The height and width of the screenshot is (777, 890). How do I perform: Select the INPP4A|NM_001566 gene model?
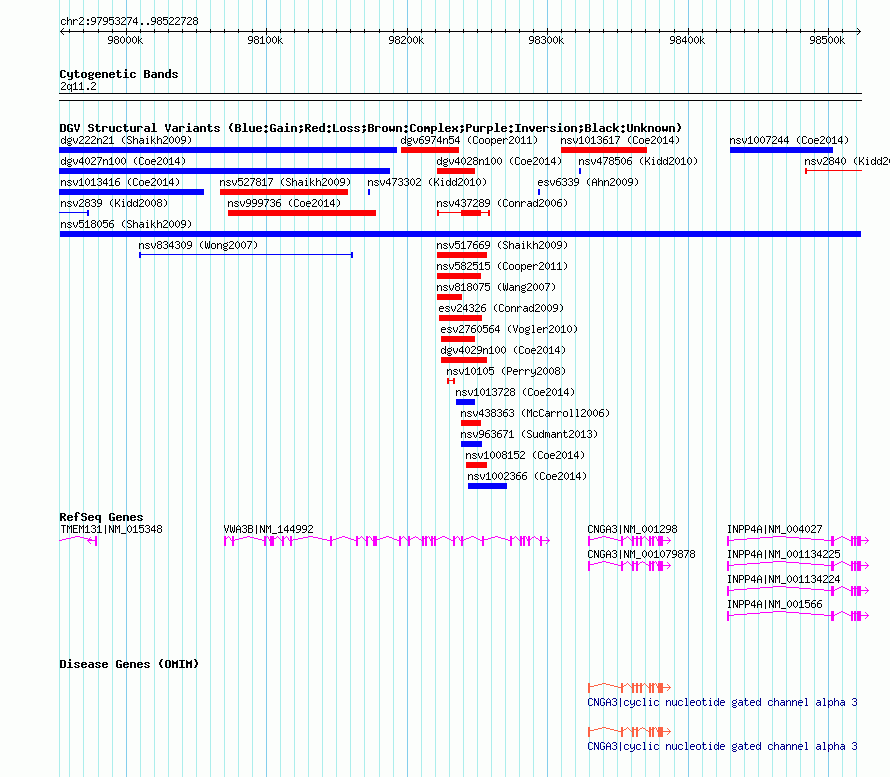(x=798, y=616)
